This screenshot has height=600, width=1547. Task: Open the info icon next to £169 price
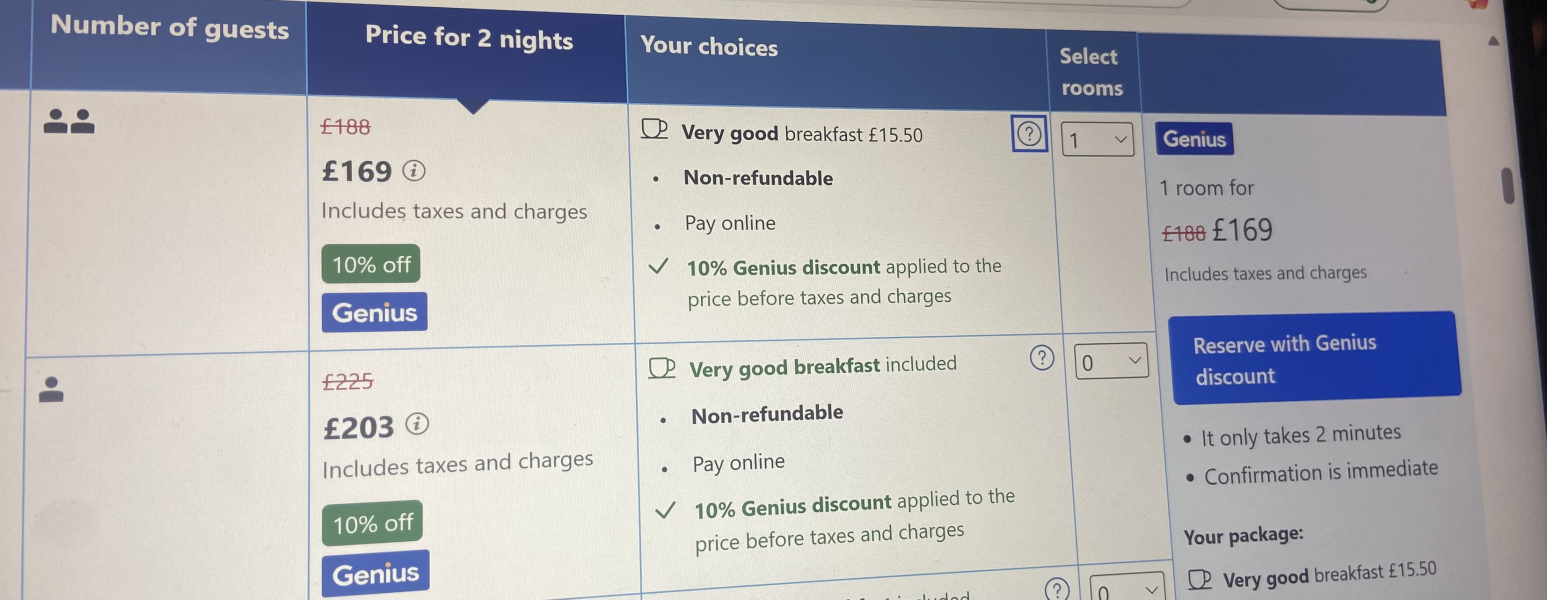[413, 171]
